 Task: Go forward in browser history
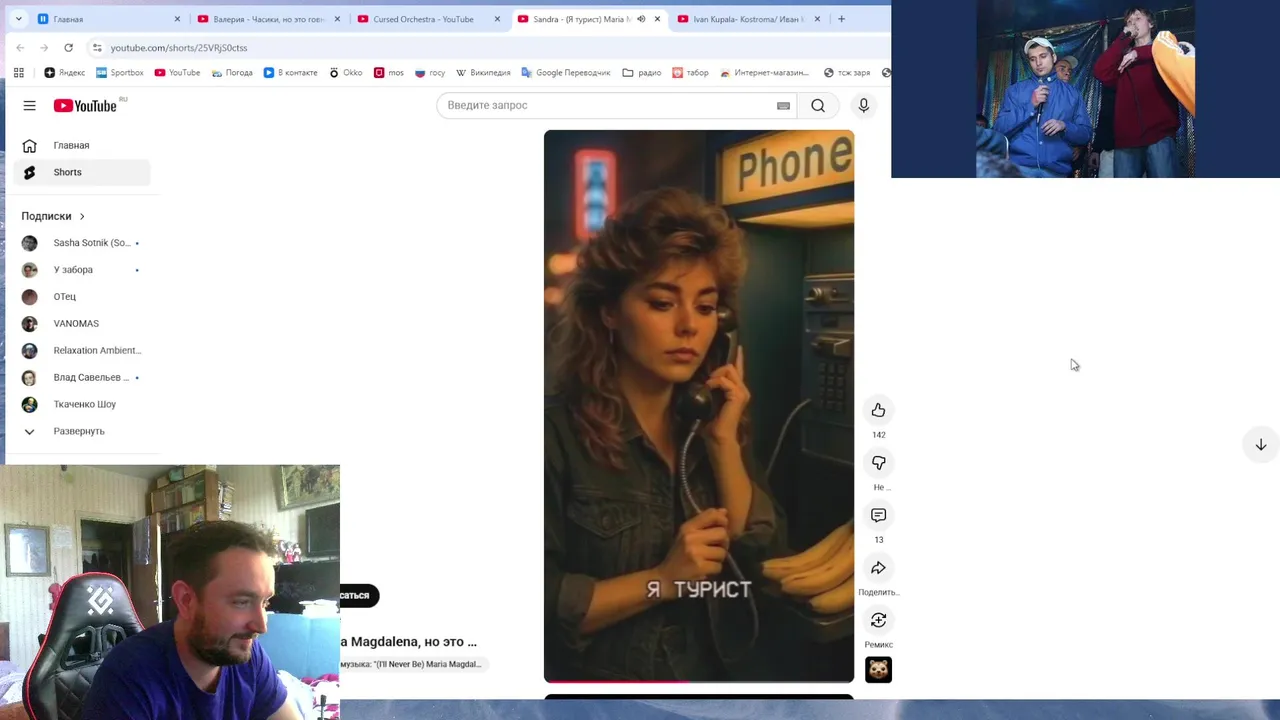pyautogui.click(x=44, y=47)
